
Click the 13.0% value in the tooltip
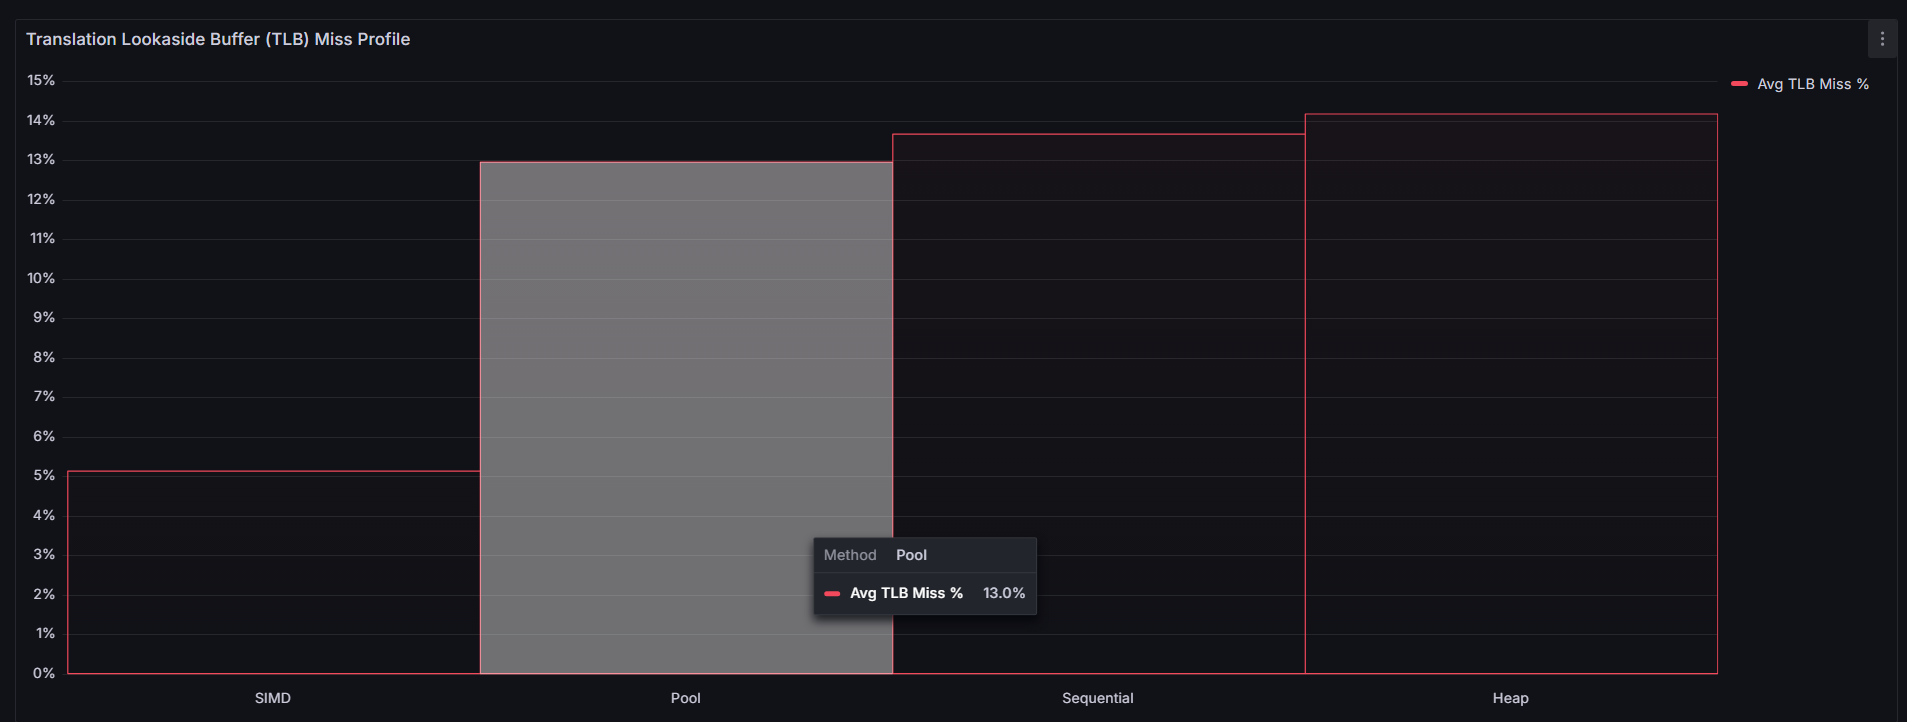coord(1004,593)
